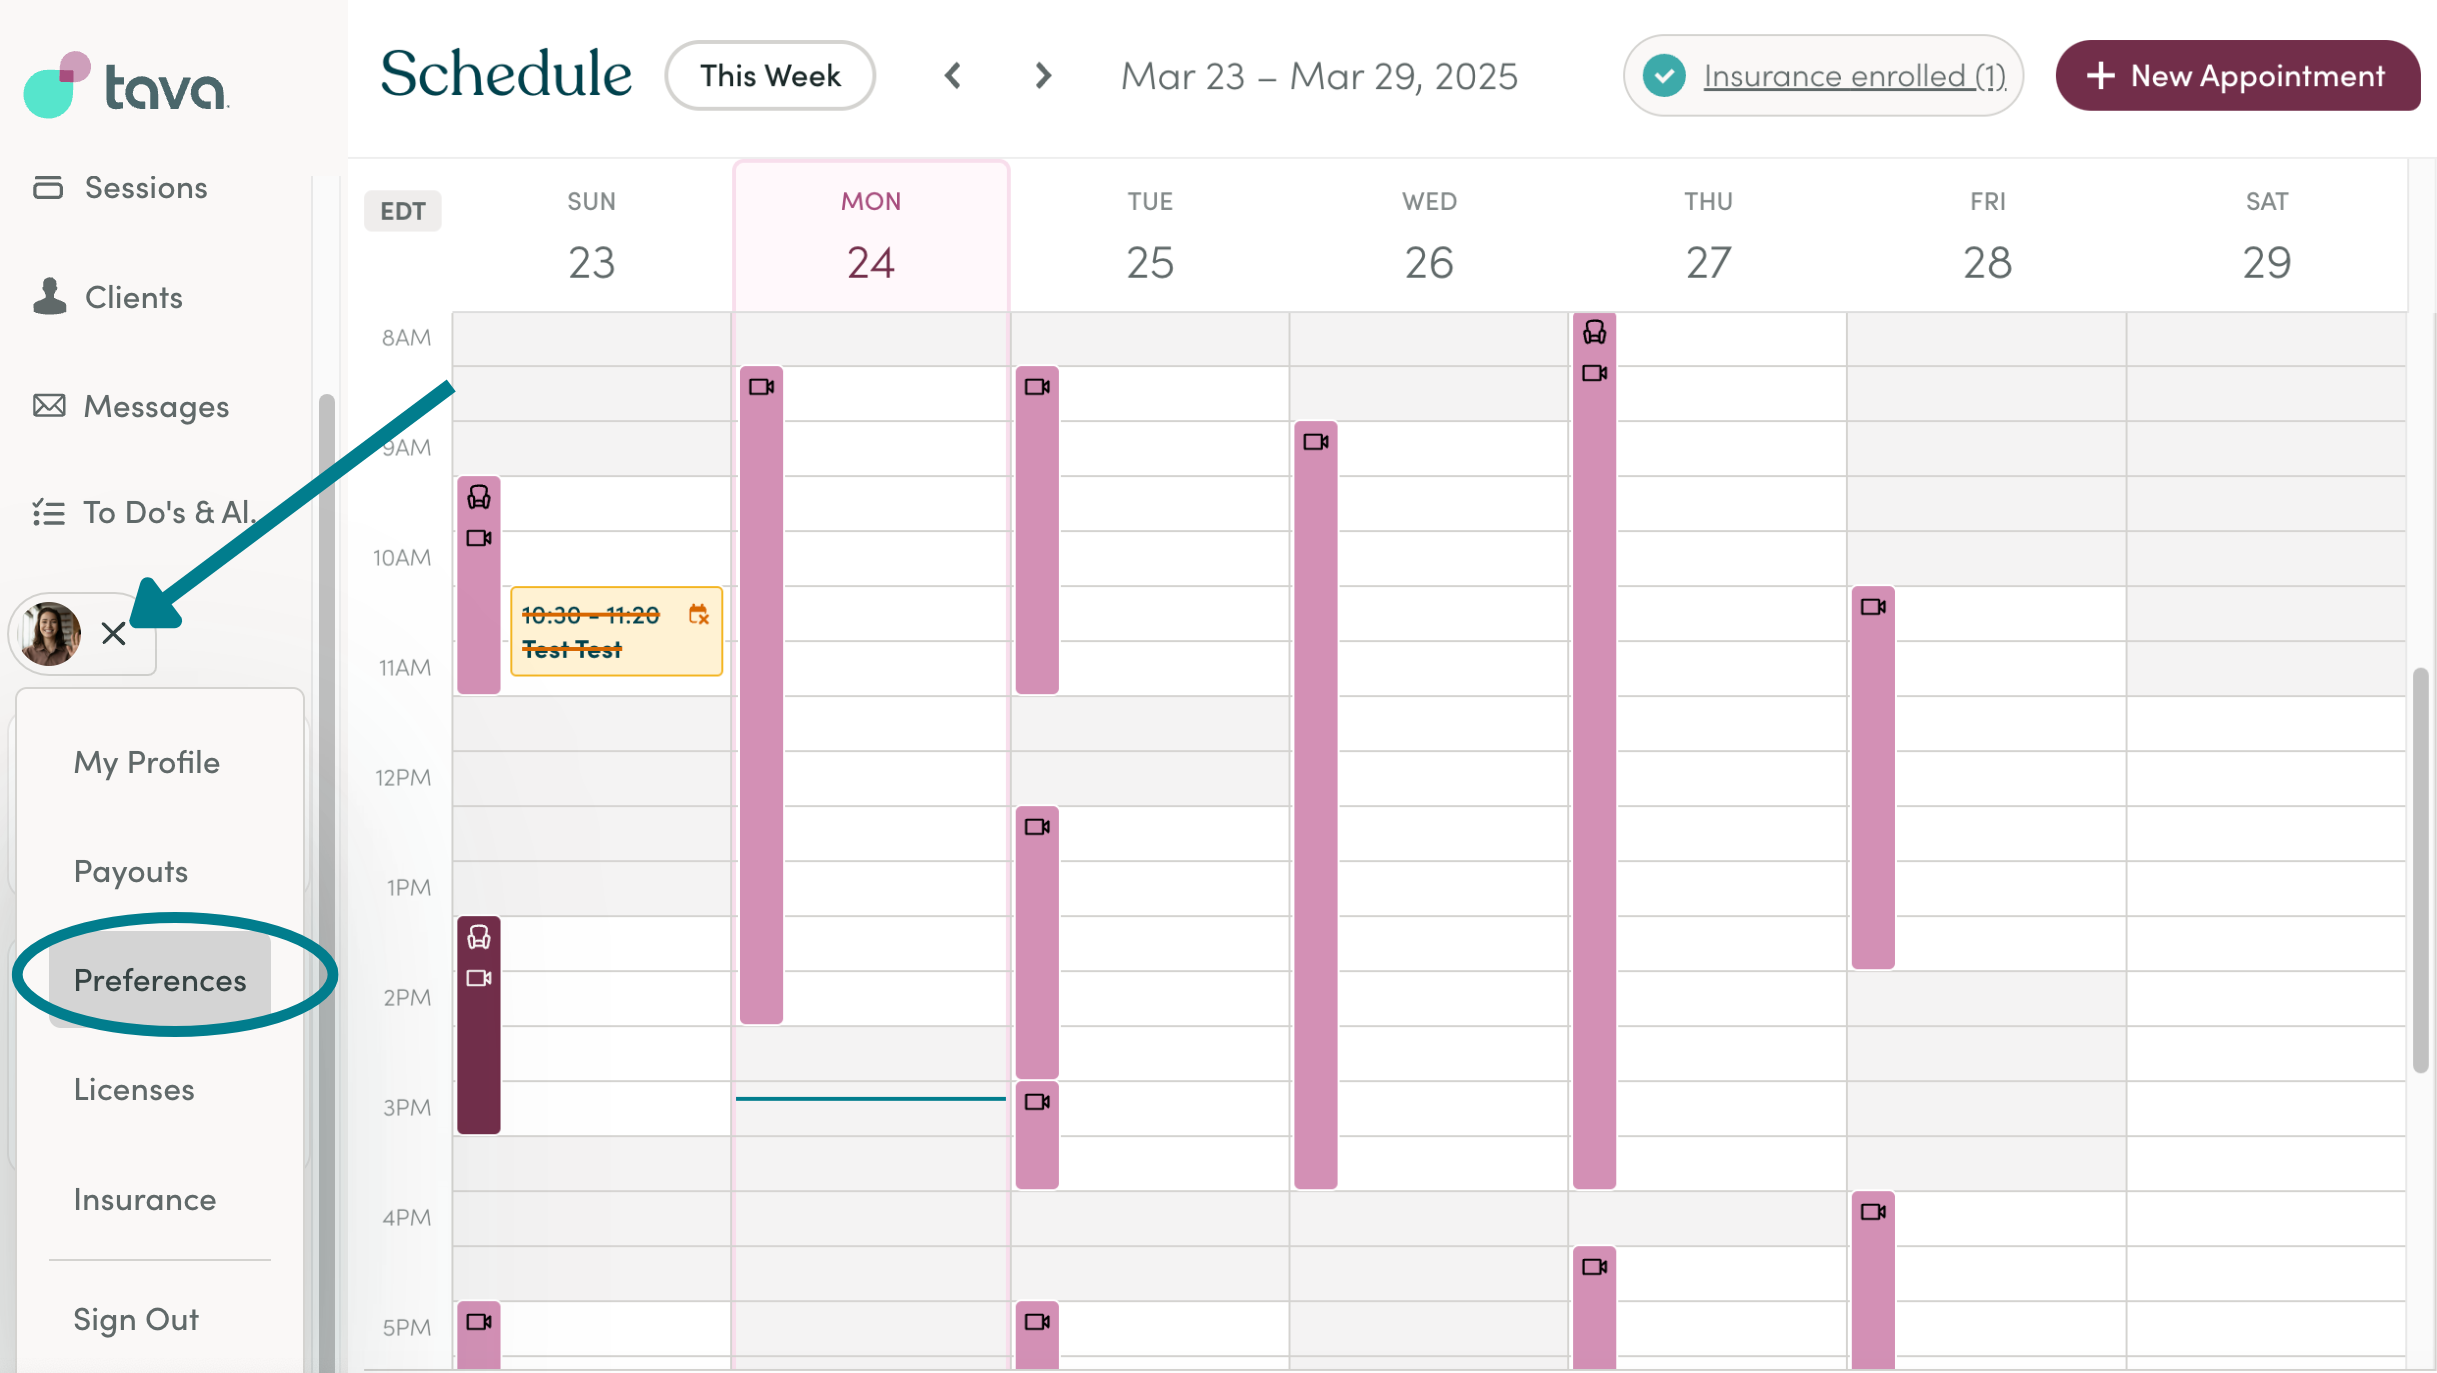Open the Messages envelope icon
2437x1373 pixels.
[49, 405]
